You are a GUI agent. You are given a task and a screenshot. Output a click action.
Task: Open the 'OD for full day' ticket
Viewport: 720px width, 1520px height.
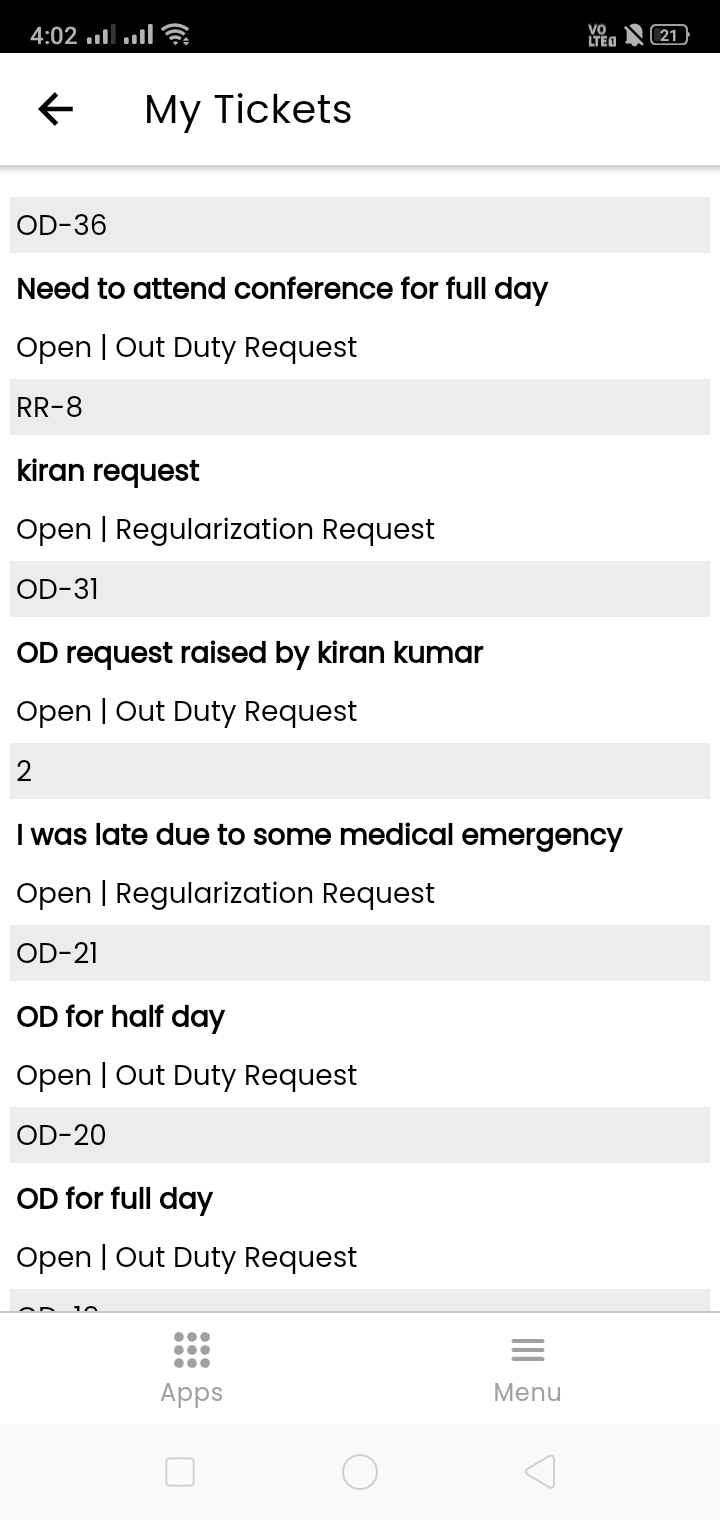coord(115,1199)
